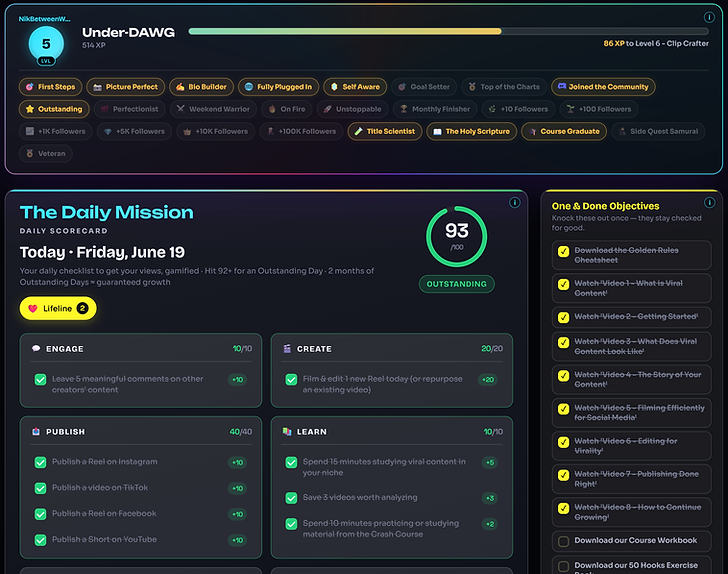728x574 pixels.
Task: Select the +10K Followers badge
Action: [x=215, y=131]
